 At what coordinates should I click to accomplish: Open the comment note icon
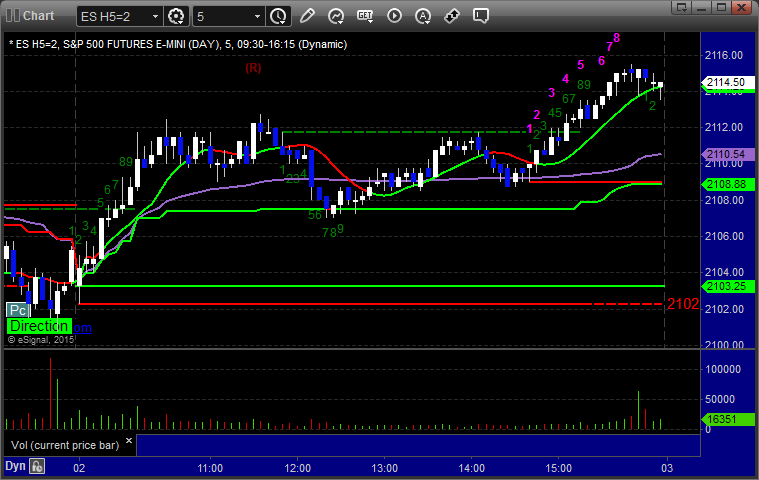(x=481, y=16)
